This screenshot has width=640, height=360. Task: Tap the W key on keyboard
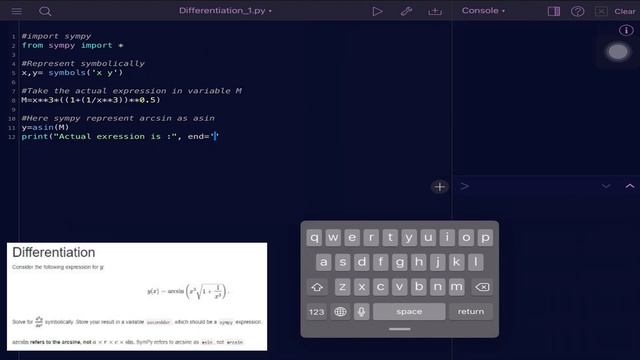[x=333, y=238]
